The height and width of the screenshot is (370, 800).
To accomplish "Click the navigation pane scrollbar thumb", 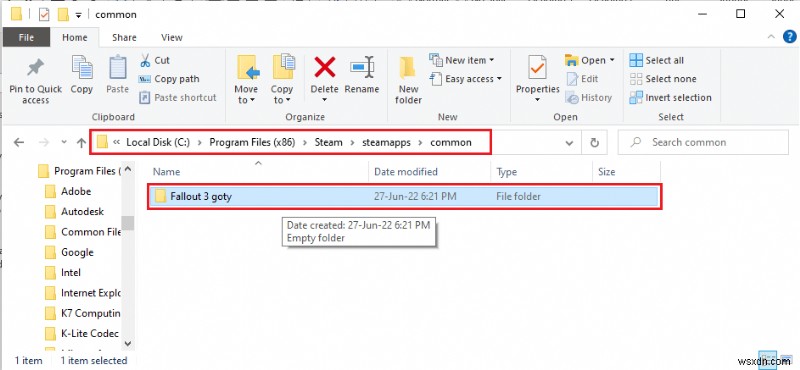I will click(x=128, y=222).
